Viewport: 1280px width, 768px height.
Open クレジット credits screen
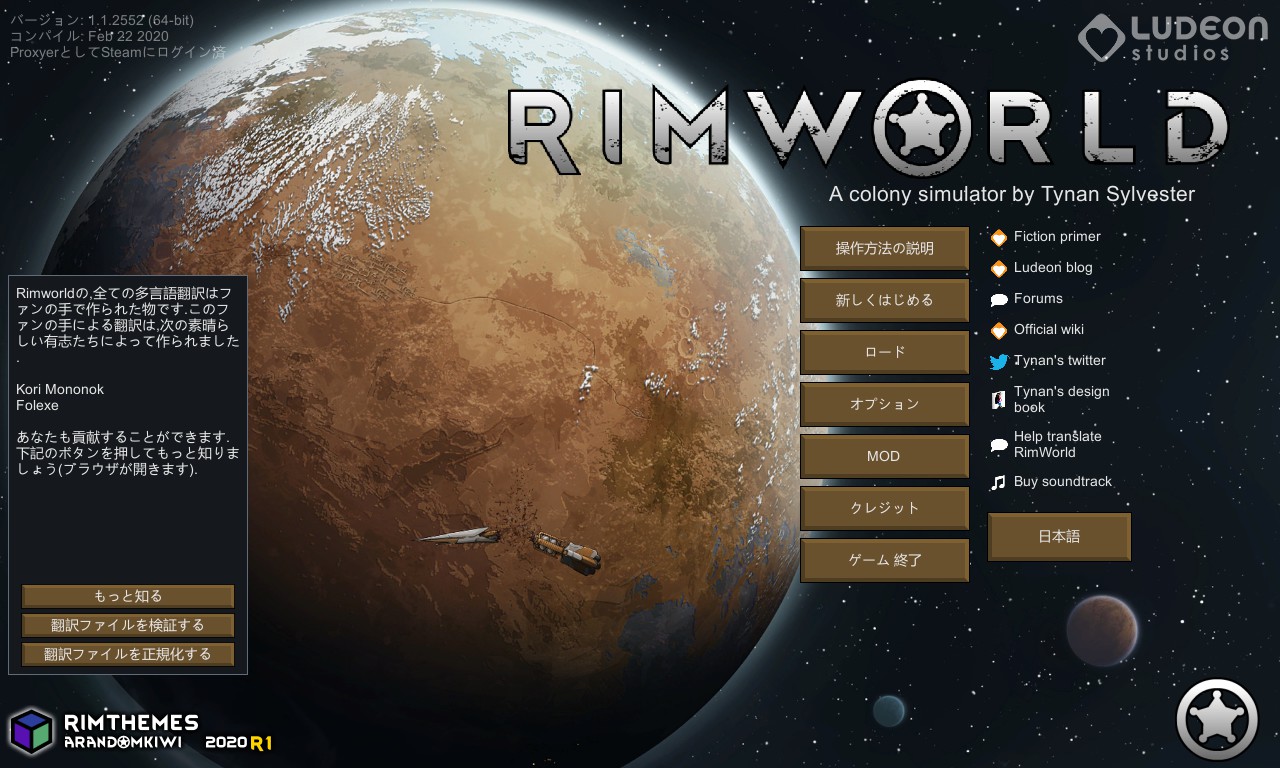point(884,508)
